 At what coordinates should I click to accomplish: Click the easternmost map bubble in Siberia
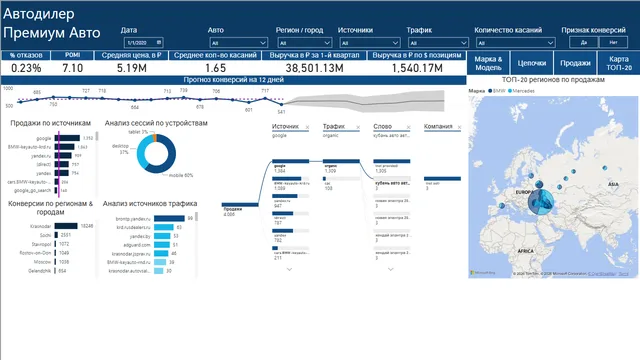point(604,168)
